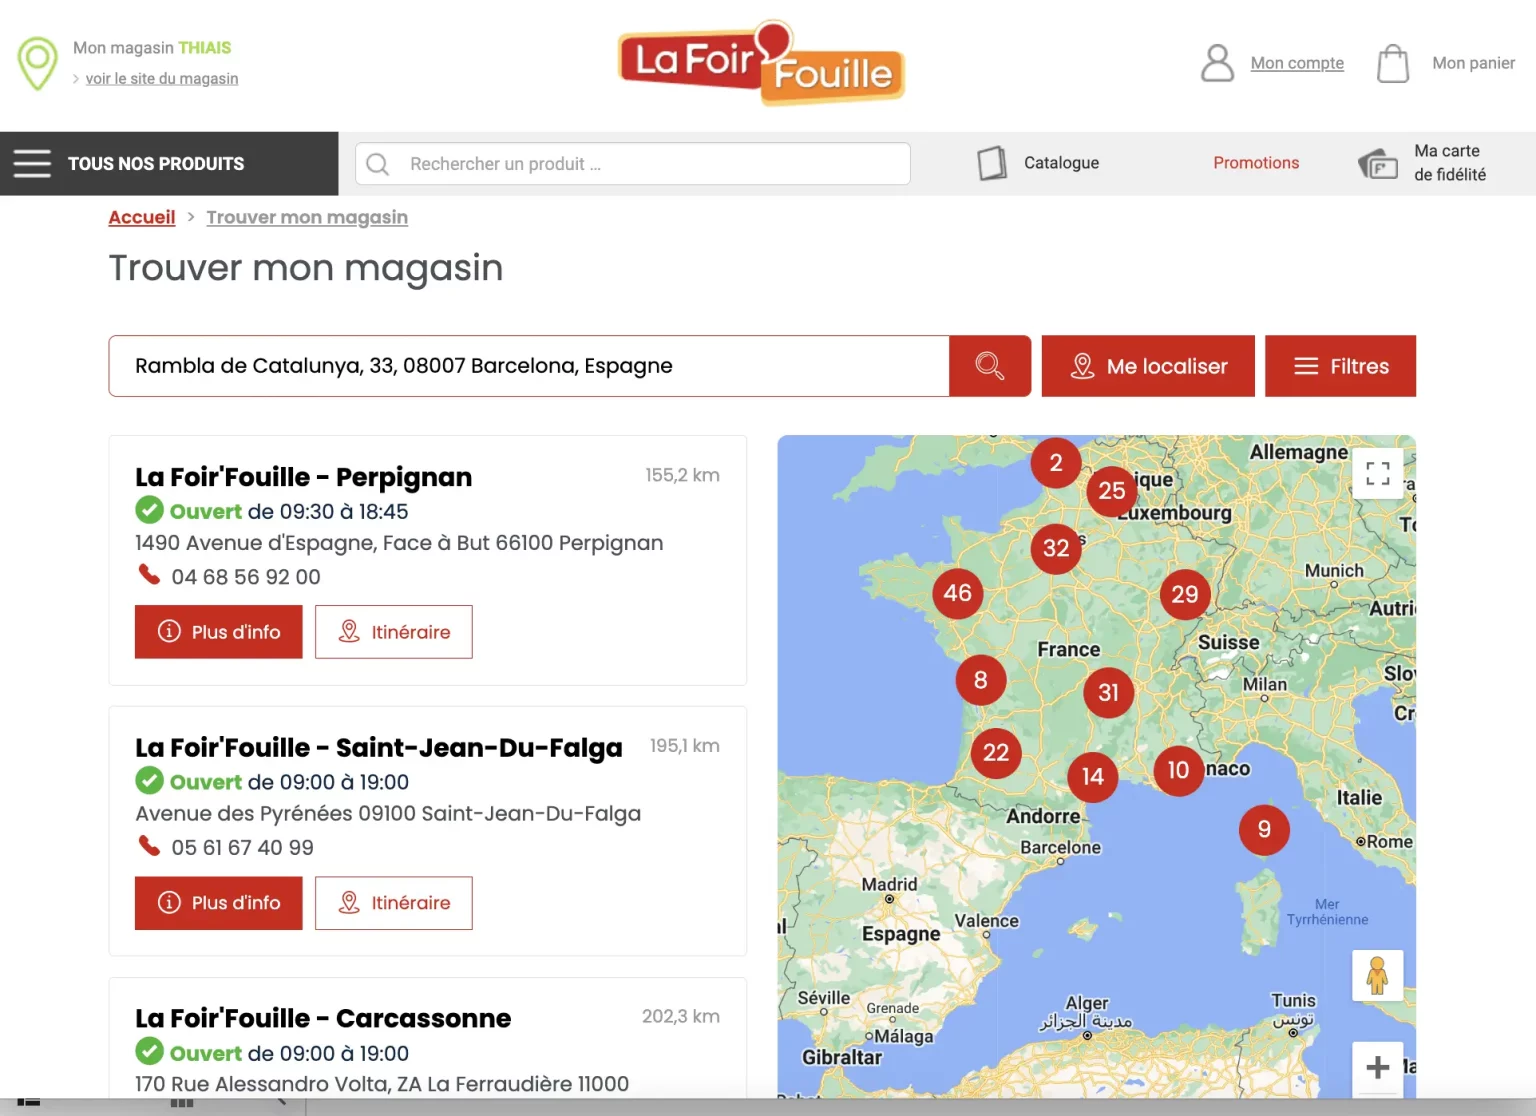Image resolution: width=1536 pixels, height=1116 pixels.
Task: Click the Carcassonne open-status green check icon
Action: (x=150, y=1052)
